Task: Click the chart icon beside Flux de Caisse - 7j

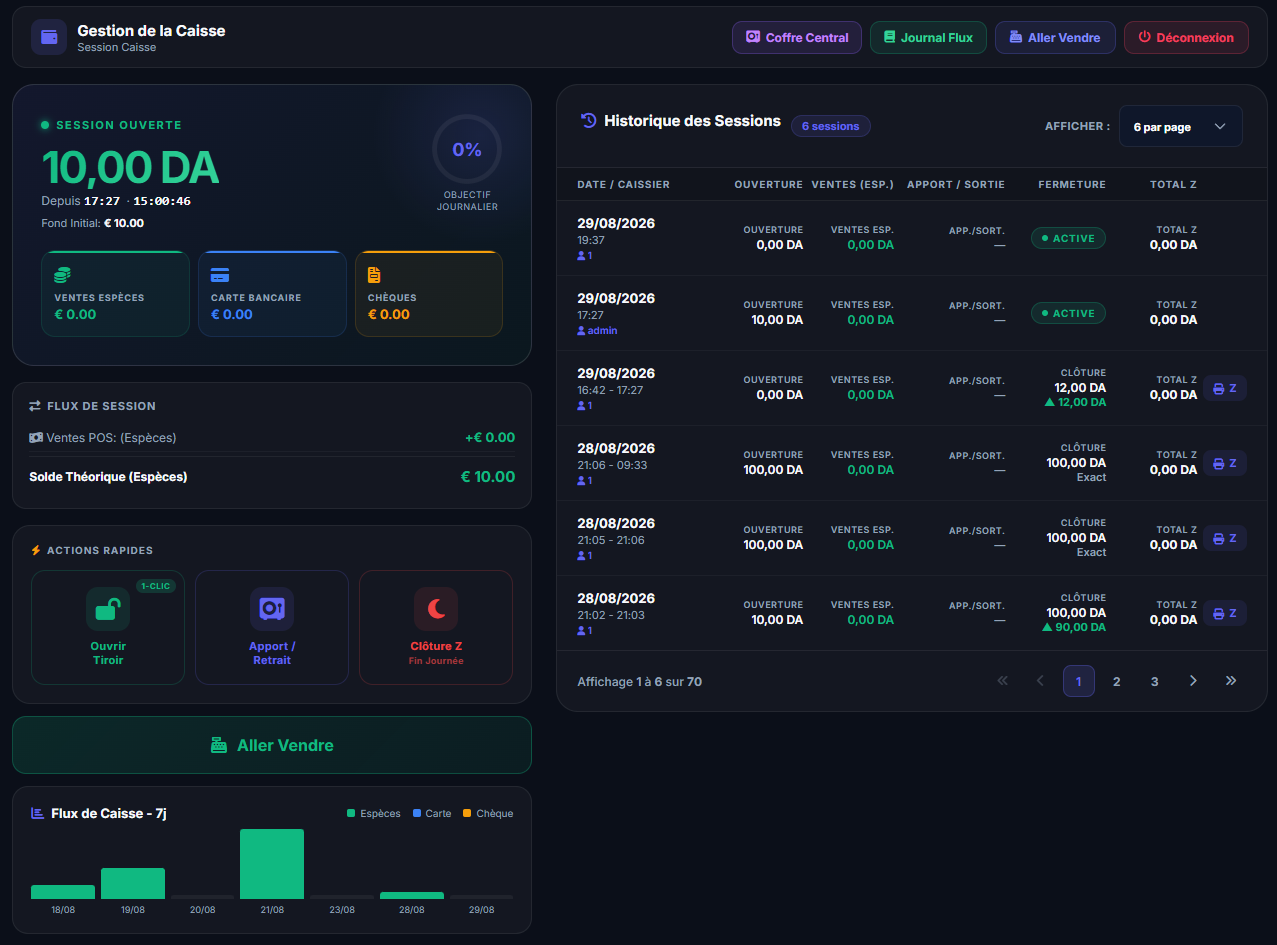Action: [x=37, y=813]
